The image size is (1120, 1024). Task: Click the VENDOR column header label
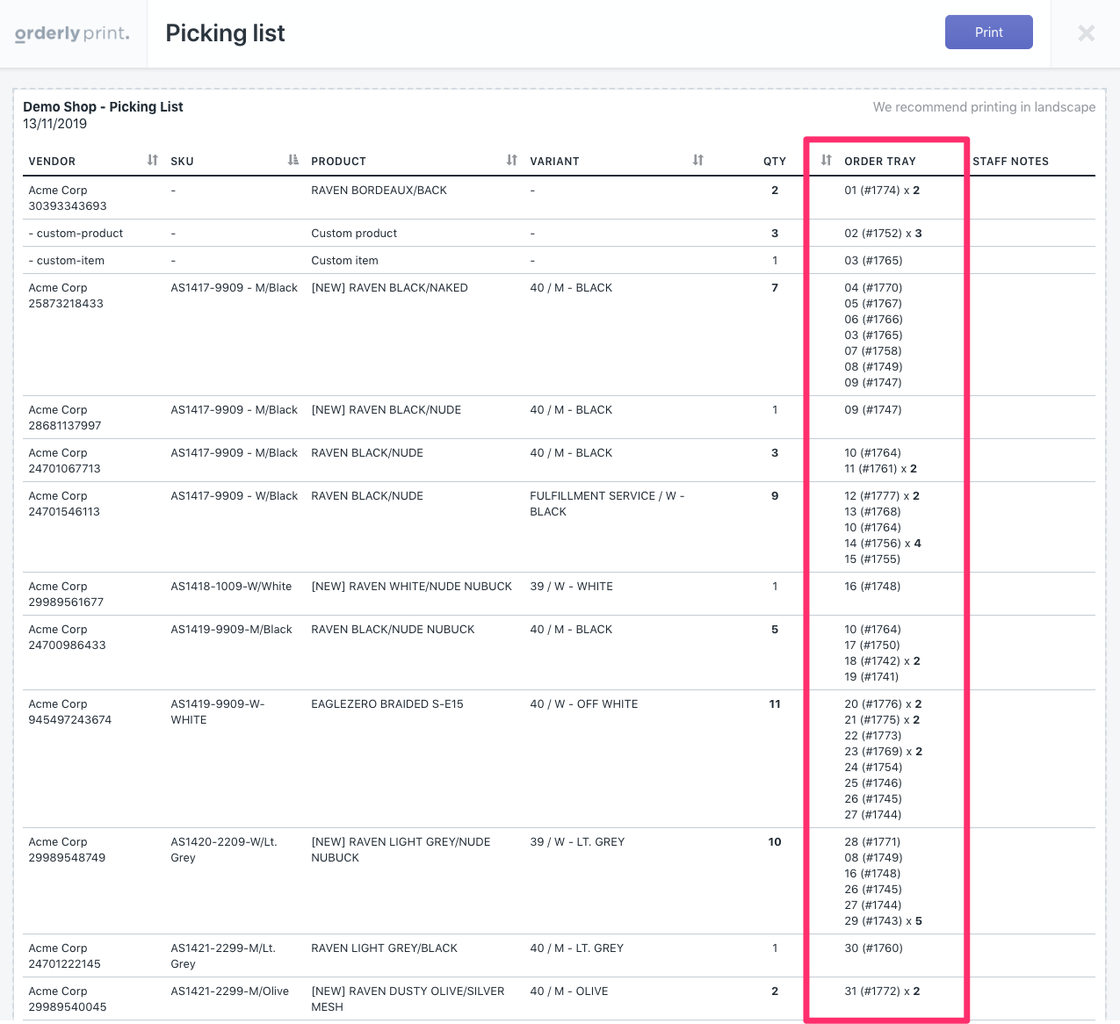tap(52, 161)
